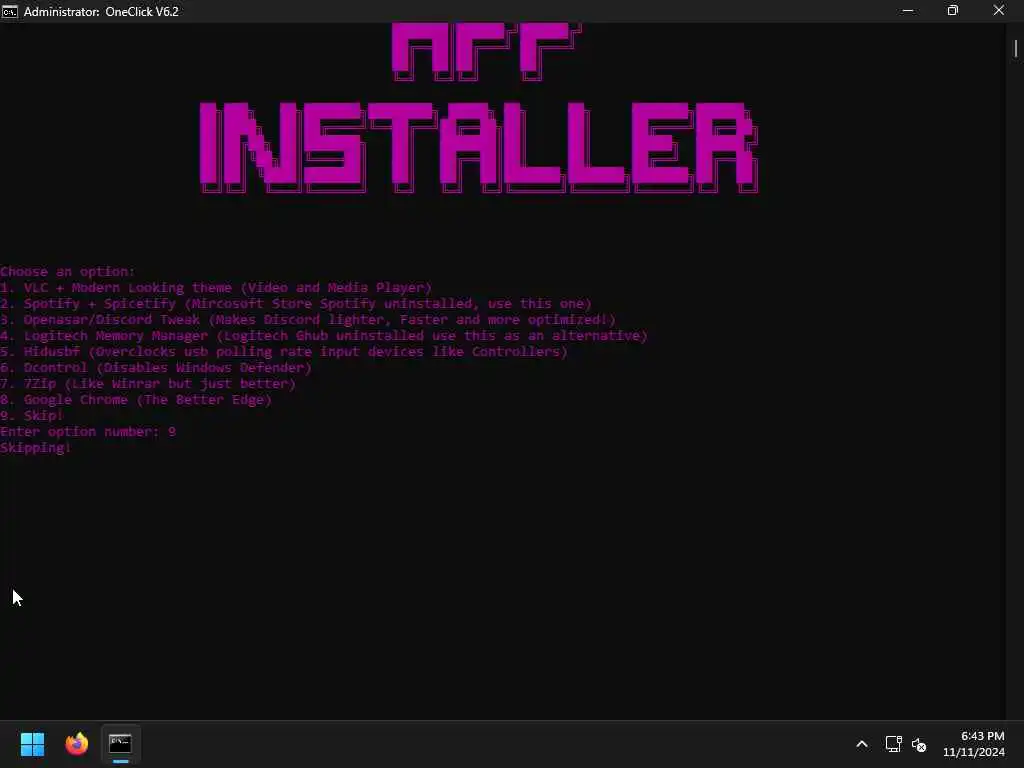Click the 'Skipping!' output line
The width and height of the screenshot is (1024, 768).
click(35, 447)
